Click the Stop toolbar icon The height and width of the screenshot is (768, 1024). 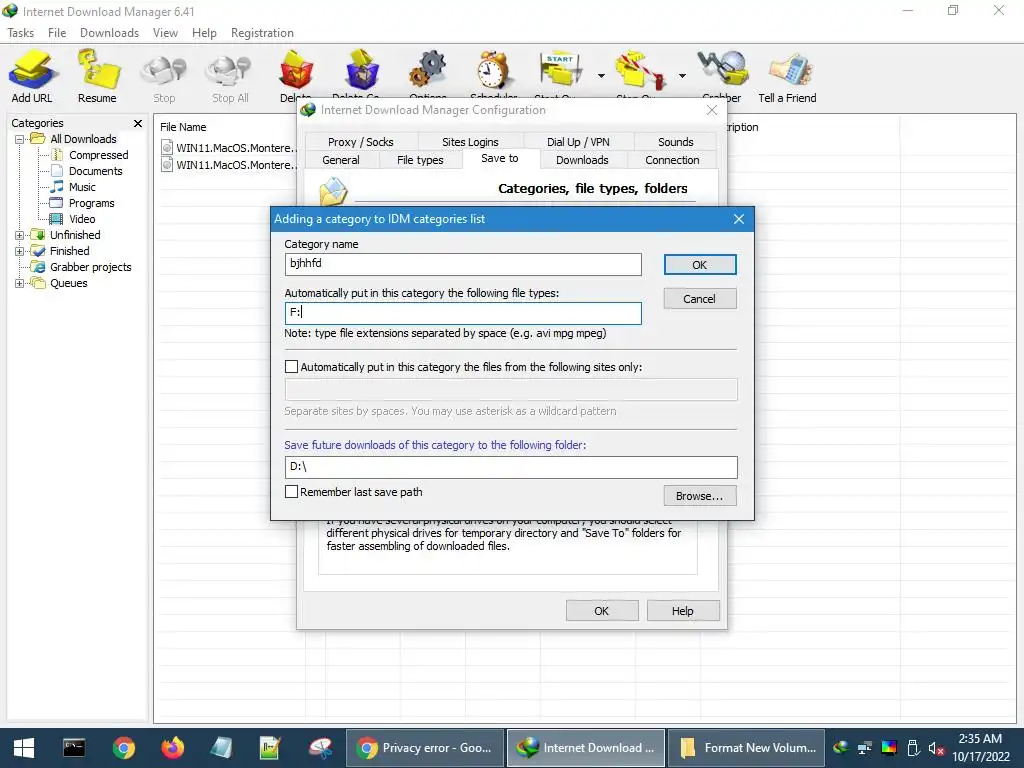pyautogui.click(x=164, y=76)
